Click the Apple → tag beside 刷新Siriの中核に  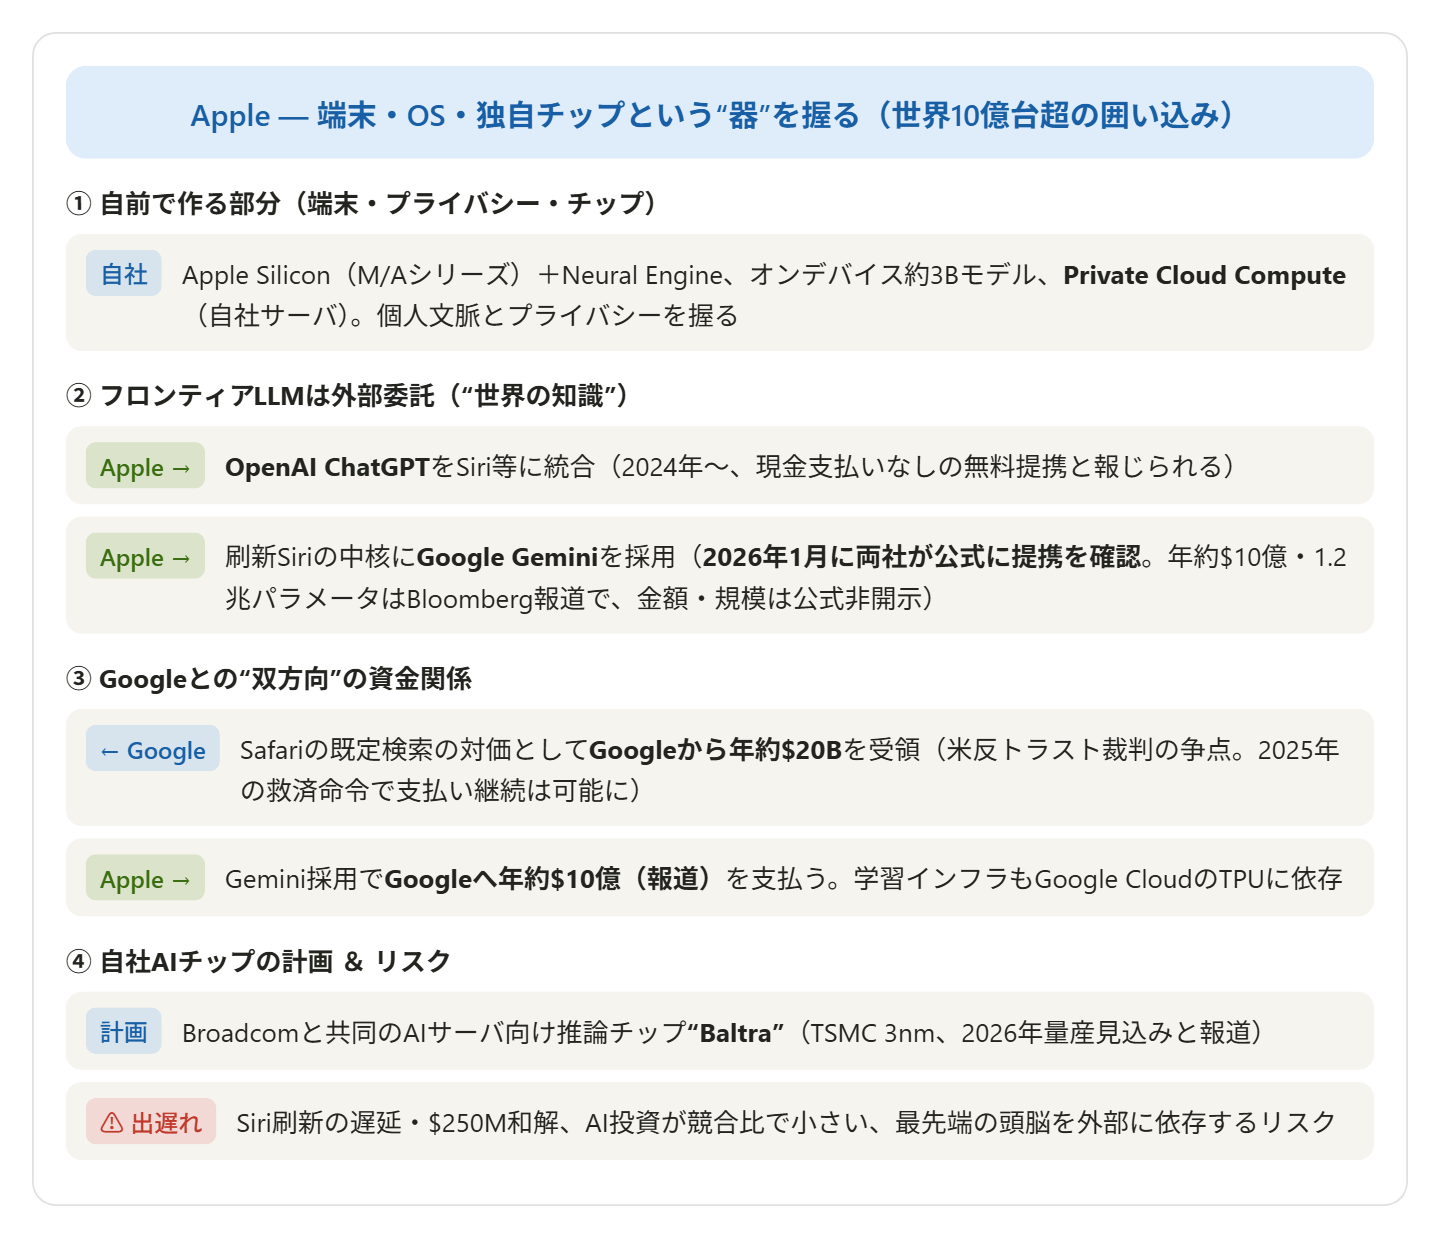145,557
